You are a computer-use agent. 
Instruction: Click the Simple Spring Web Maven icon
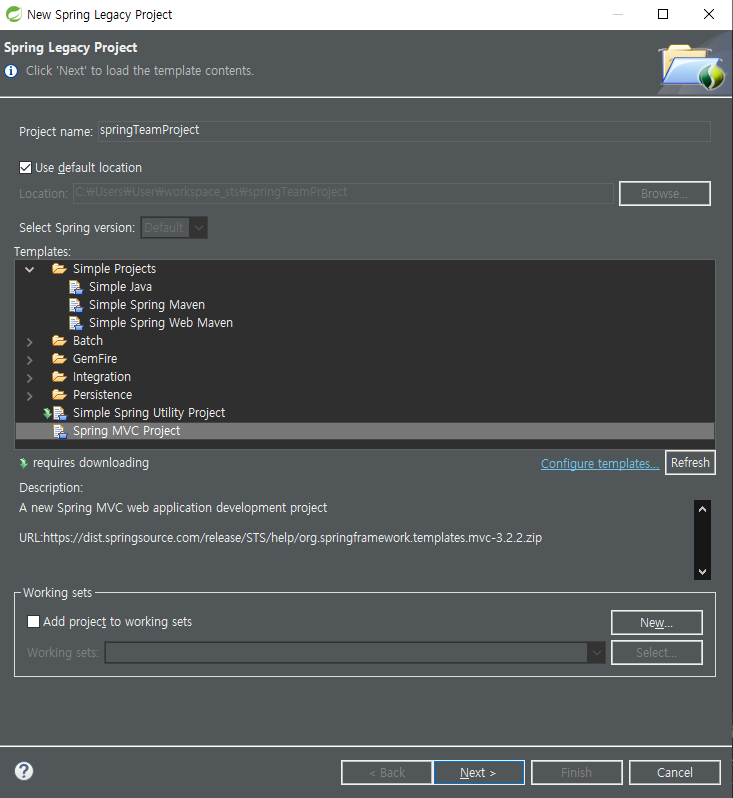(76, 323)
